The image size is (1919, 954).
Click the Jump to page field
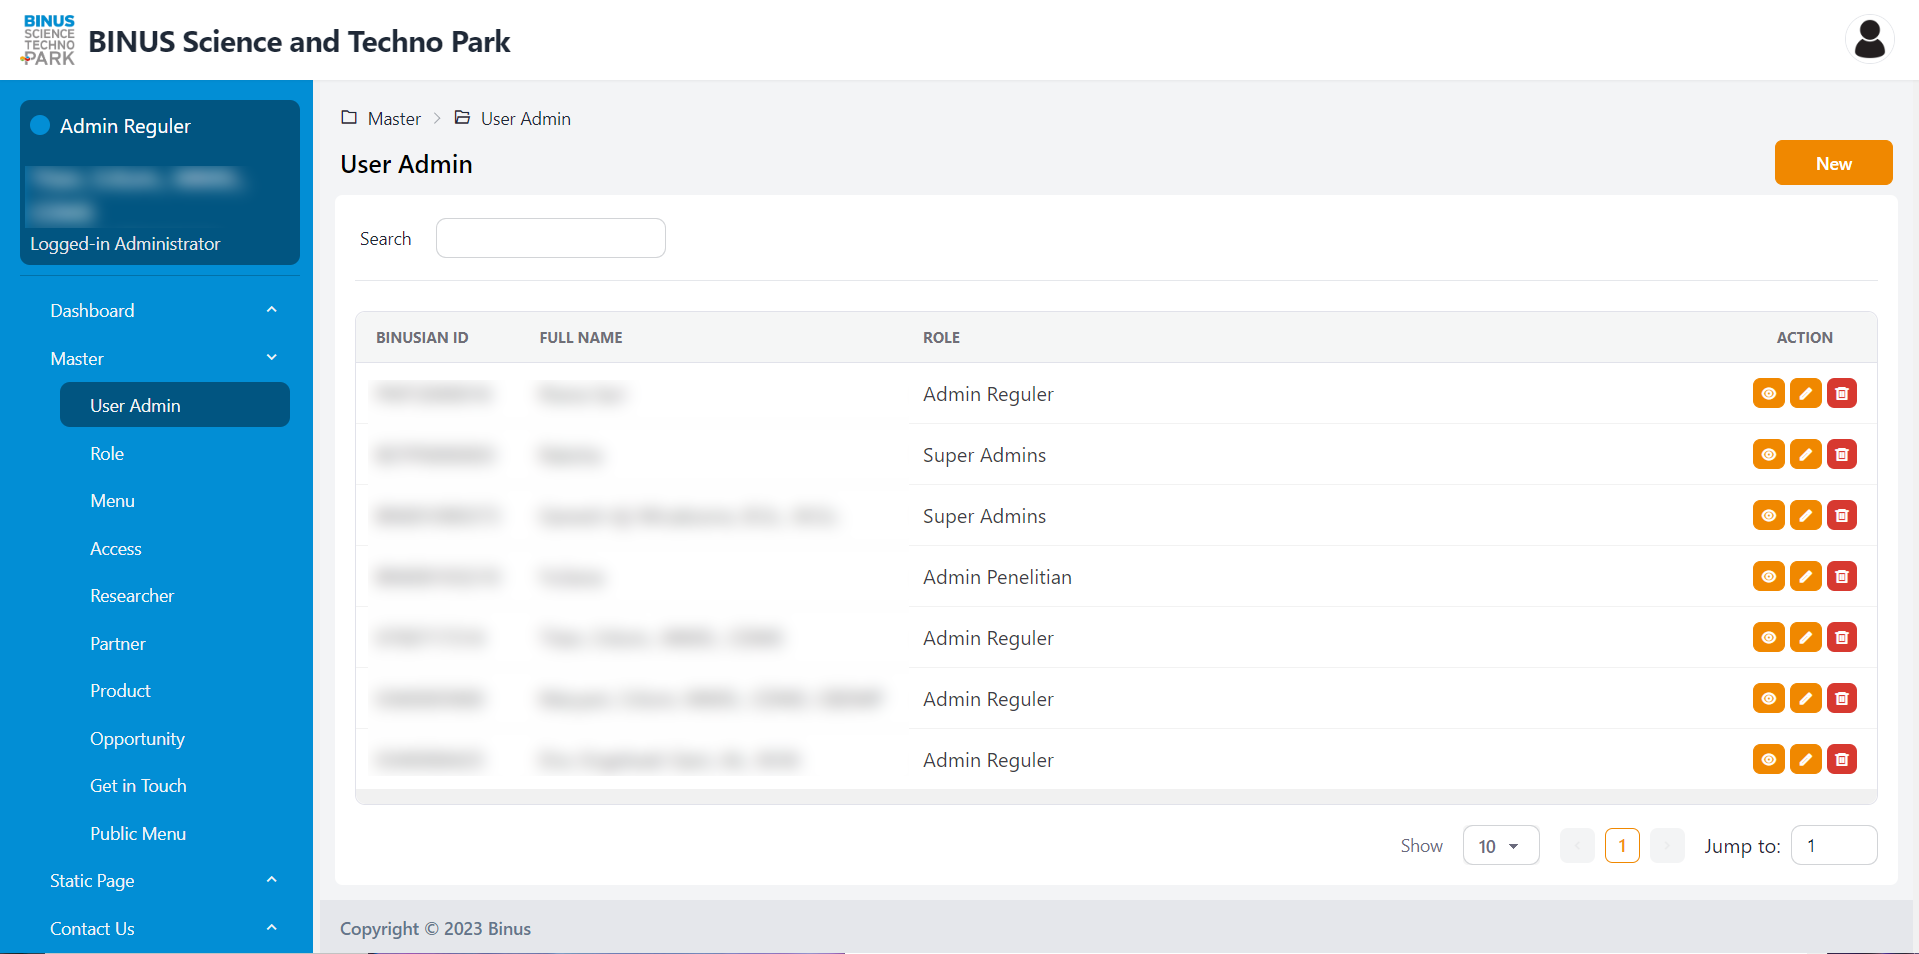pos(1834,845)
